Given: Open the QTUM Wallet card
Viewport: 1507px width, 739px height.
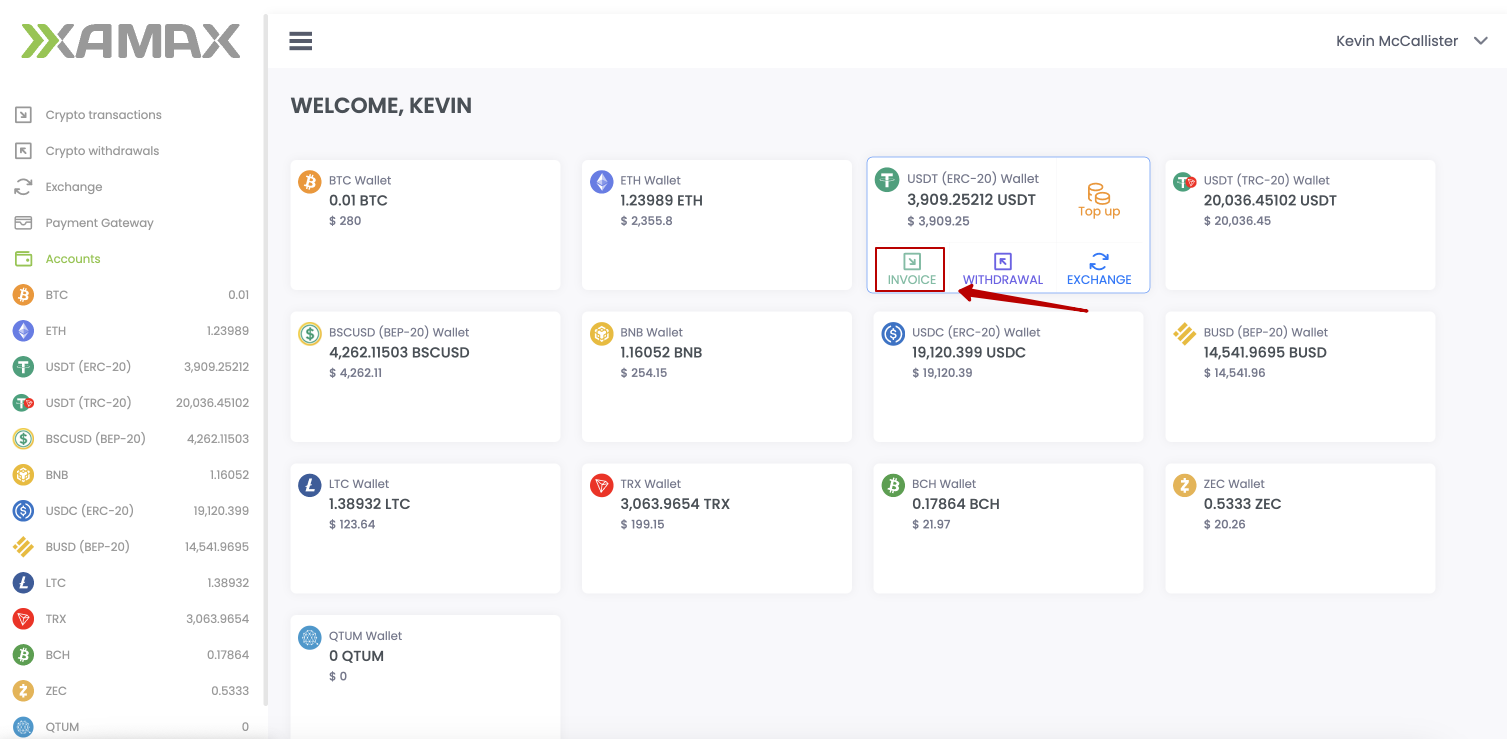Looking at the screenshot, I should coord(425,677).
